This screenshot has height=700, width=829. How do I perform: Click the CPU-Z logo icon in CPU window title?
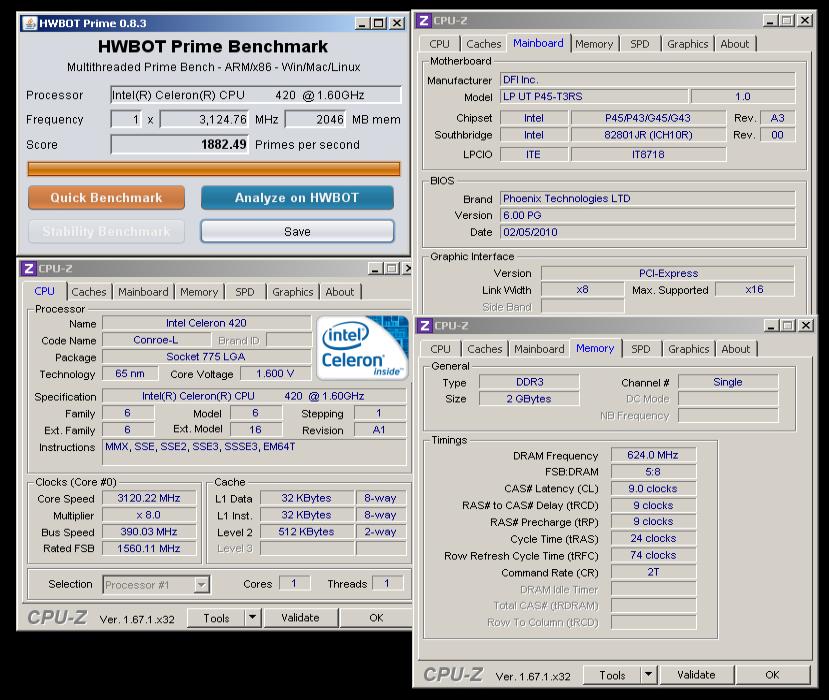(29, 269)
